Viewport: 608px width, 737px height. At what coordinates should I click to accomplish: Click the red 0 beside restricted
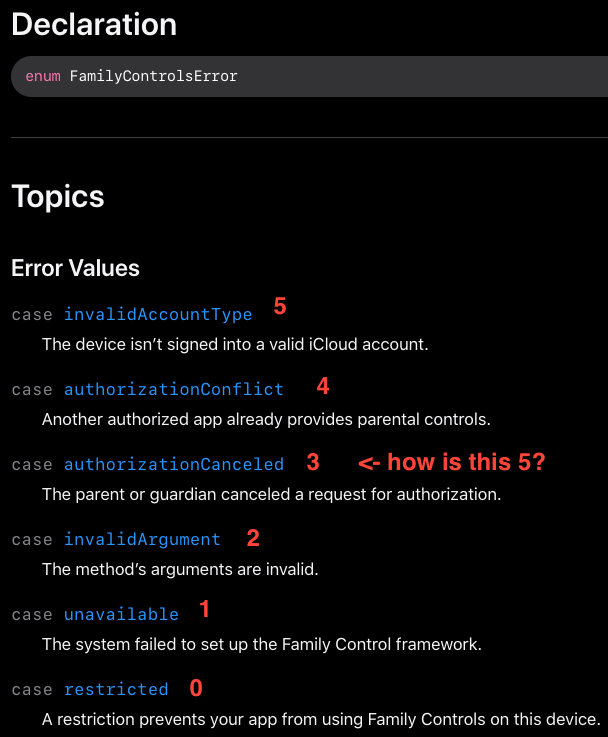(196, 688)
